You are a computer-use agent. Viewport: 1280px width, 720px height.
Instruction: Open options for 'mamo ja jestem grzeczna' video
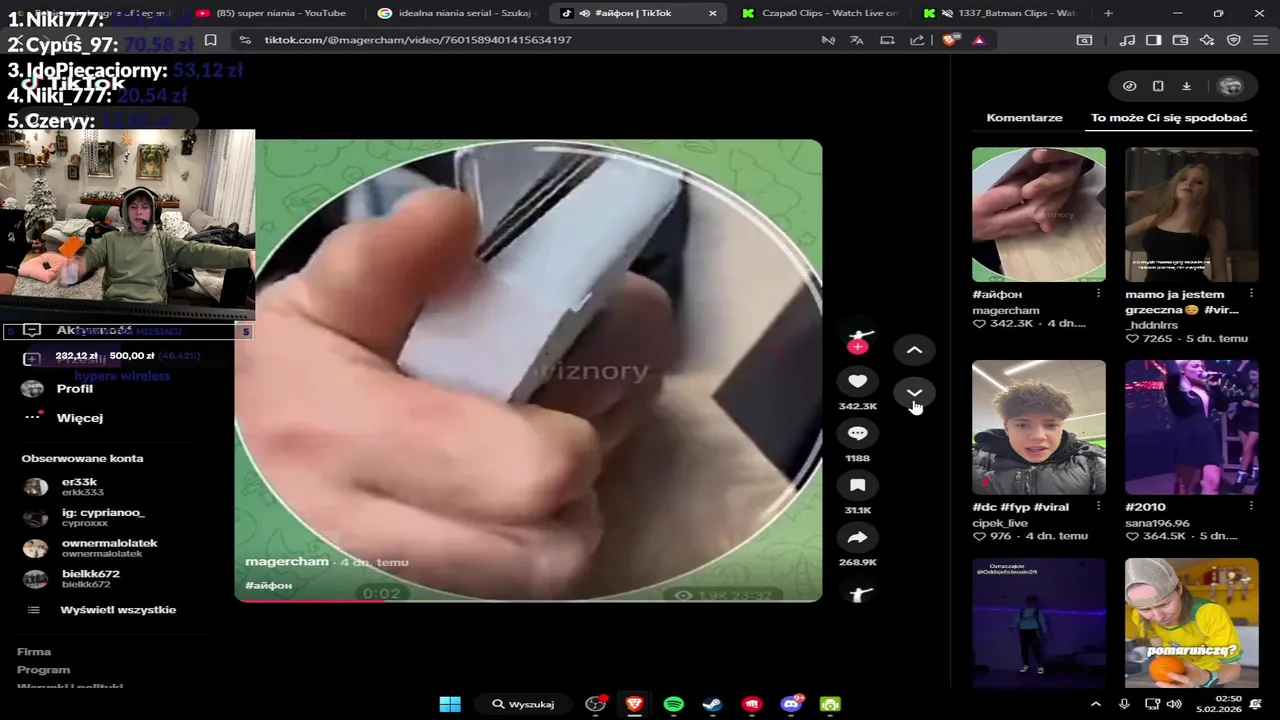click(x=1251, y=294)
